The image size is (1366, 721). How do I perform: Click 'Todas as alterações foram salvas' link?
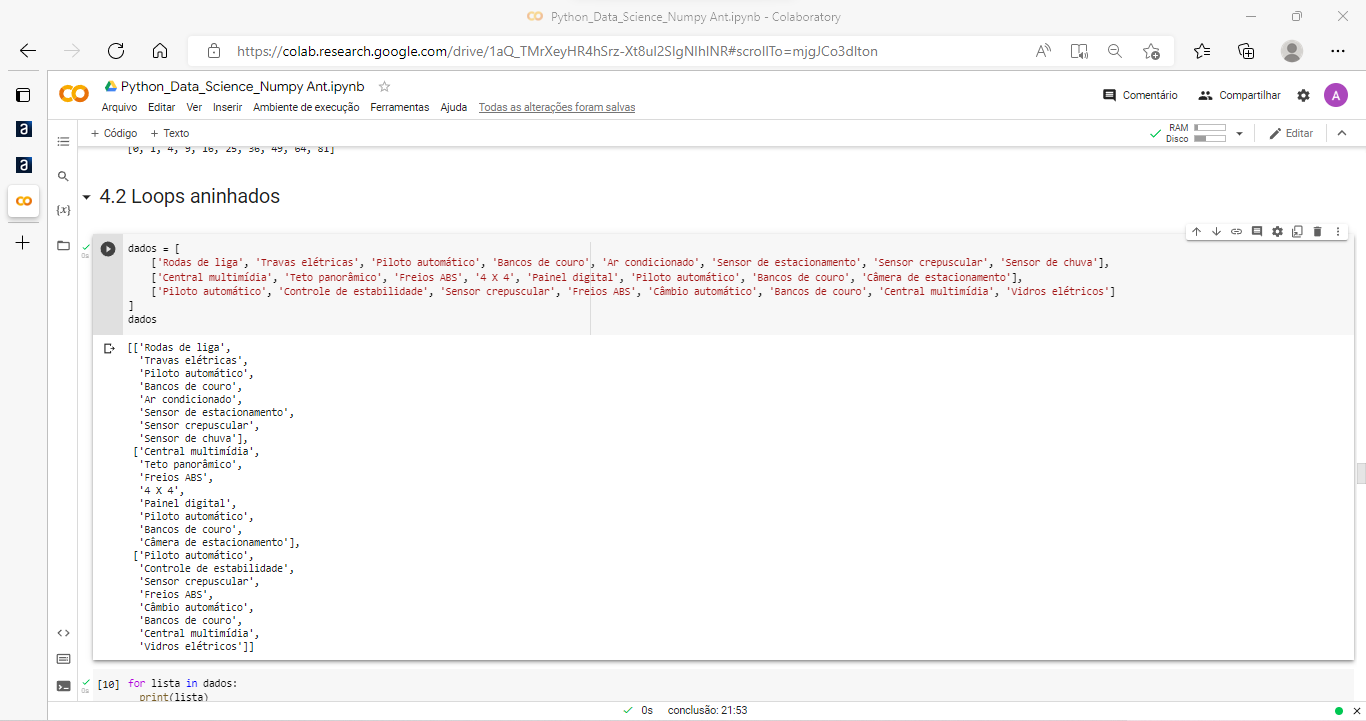tap(556, 107)
